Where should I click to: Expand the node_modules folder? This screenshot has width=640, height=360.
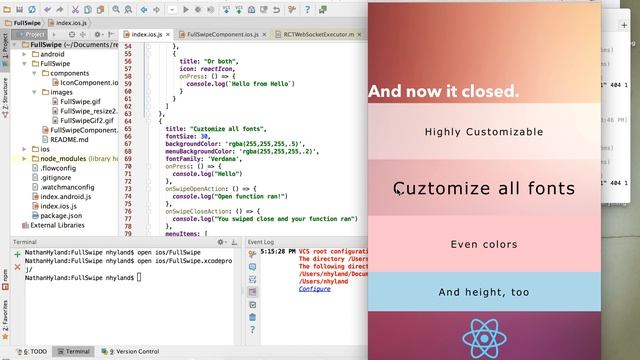coord(24,158)
